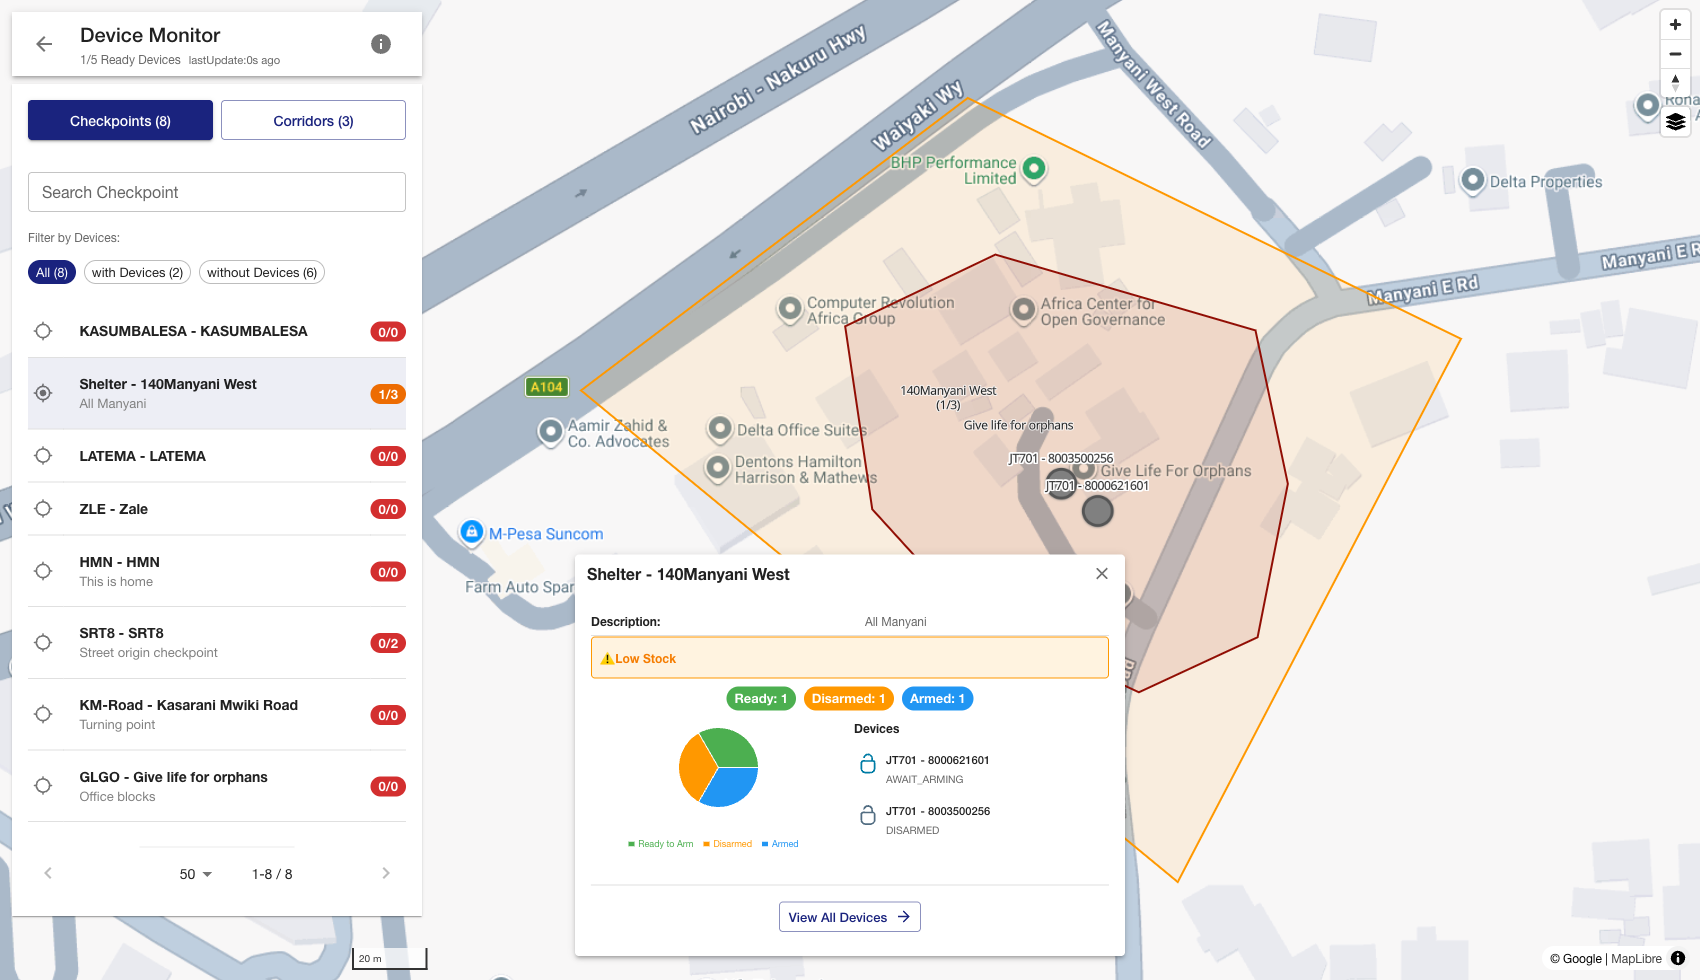The height and width of the screenshot is (980, 1700).
Task: Click the Armed legend swatch under pie chart
Action: tap(765, 844)
